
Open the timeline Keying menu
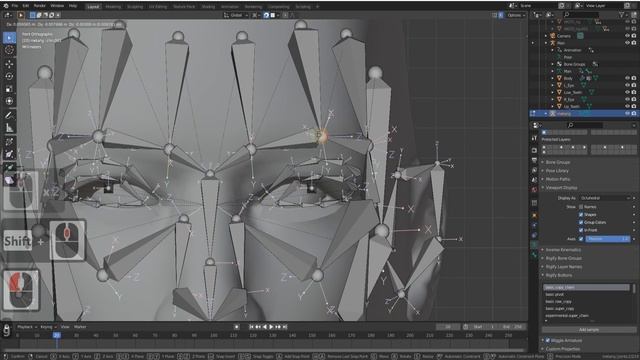(48, 327)
